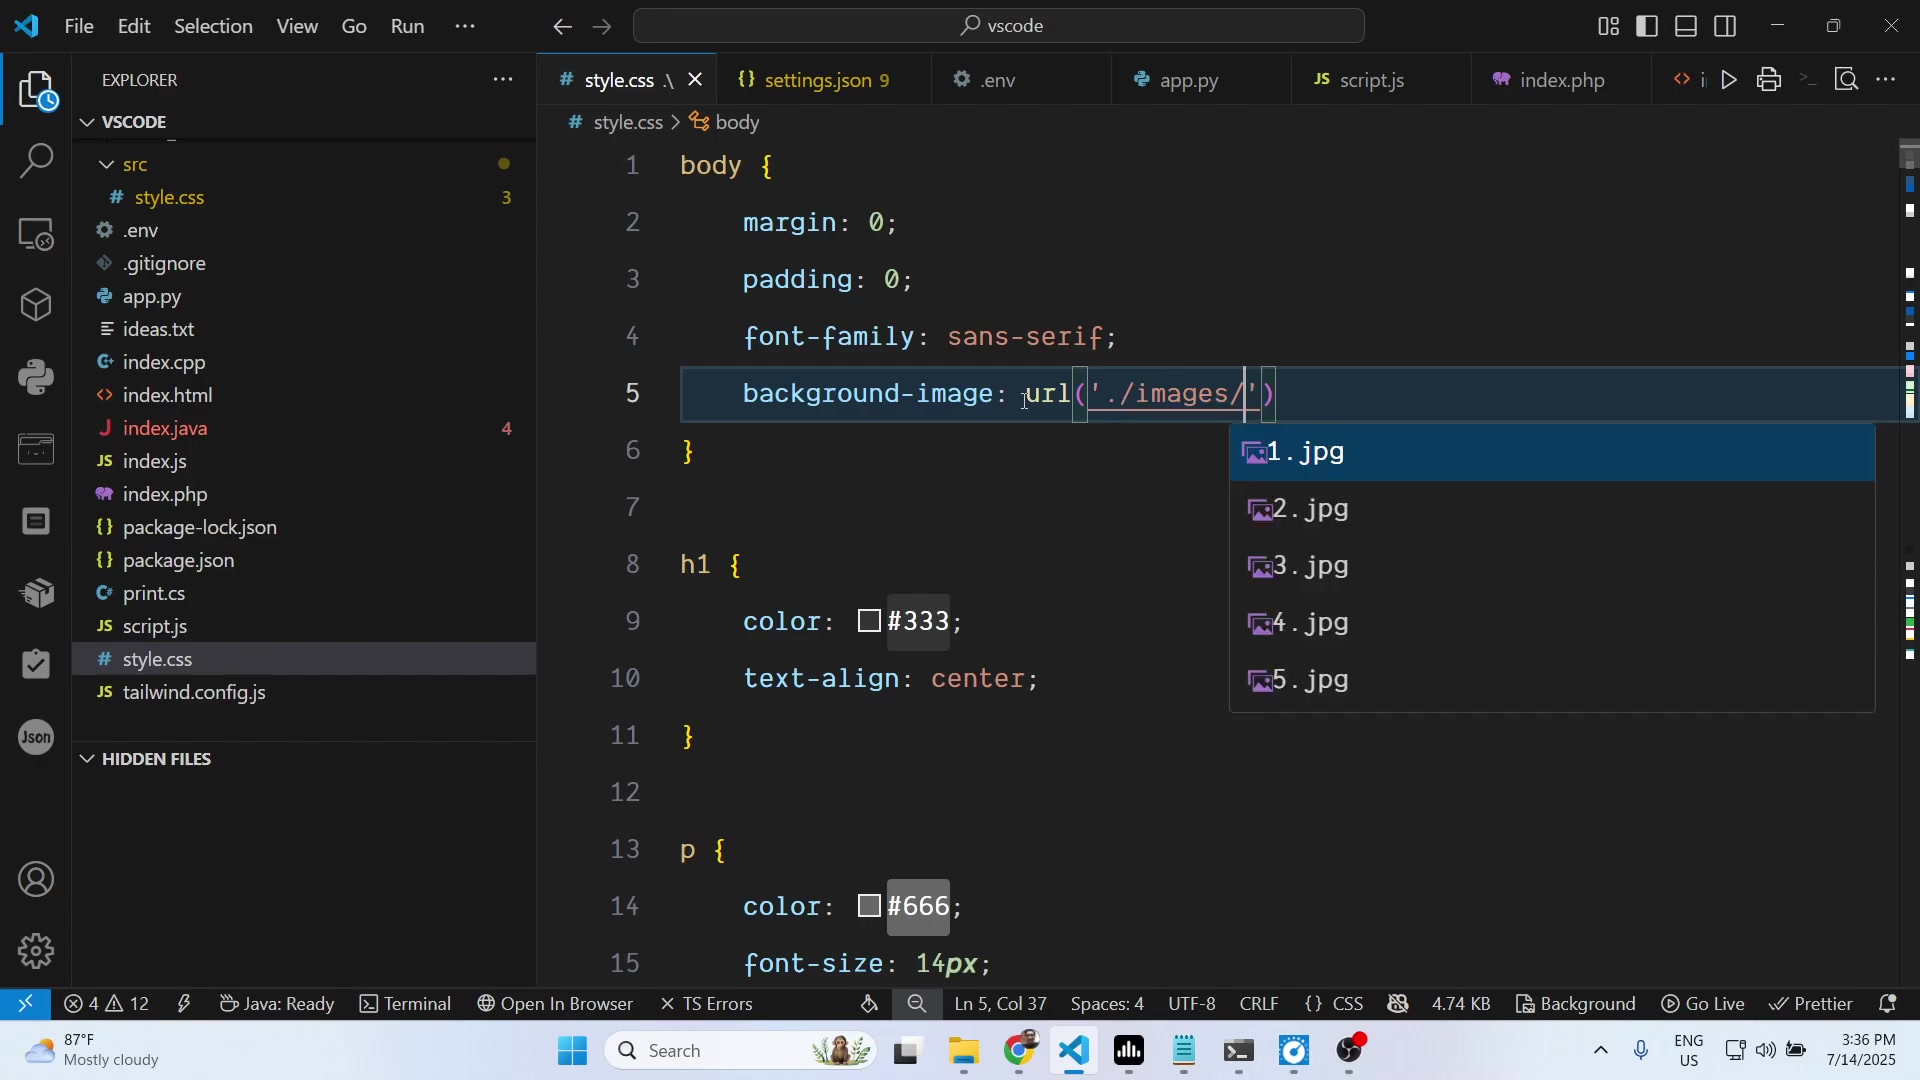Viewport: 1920px width, 1080px height.
Task: Select 1.jpg autocomplete suggestion
Action: point(1552,454)
